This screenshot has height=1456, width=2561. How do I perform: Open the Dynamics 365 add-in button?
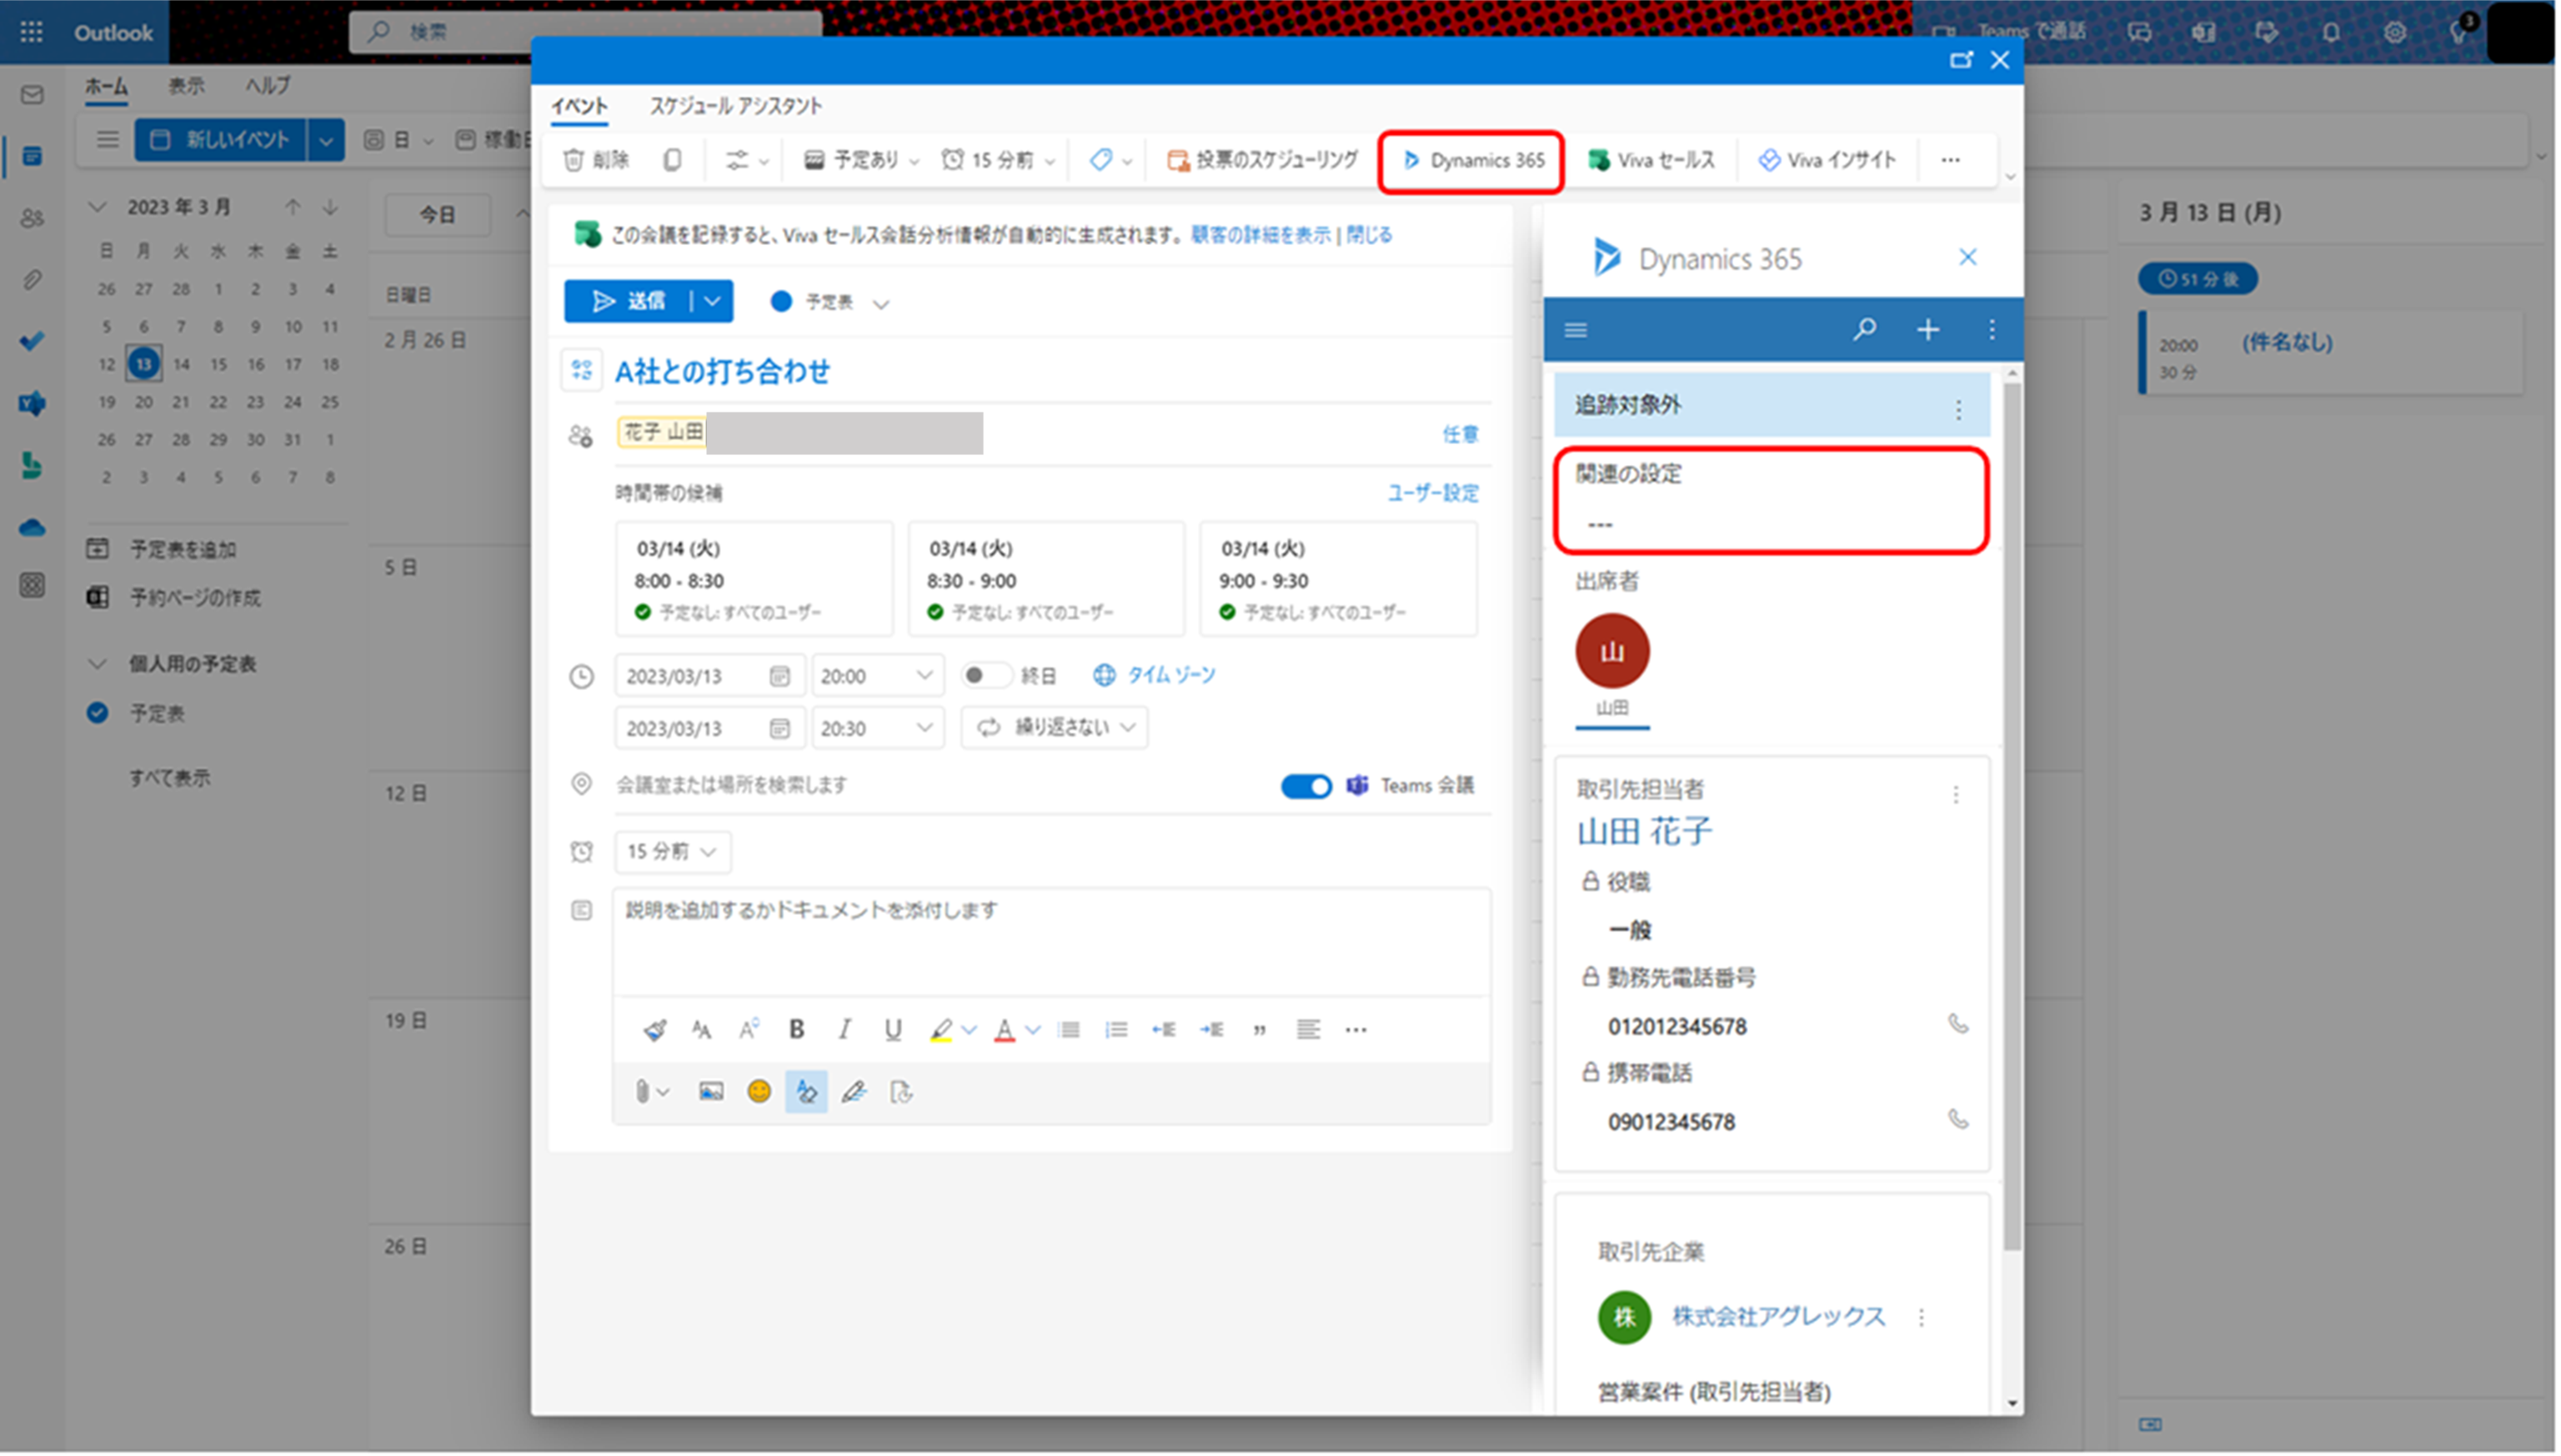(x=1474, y=160)
